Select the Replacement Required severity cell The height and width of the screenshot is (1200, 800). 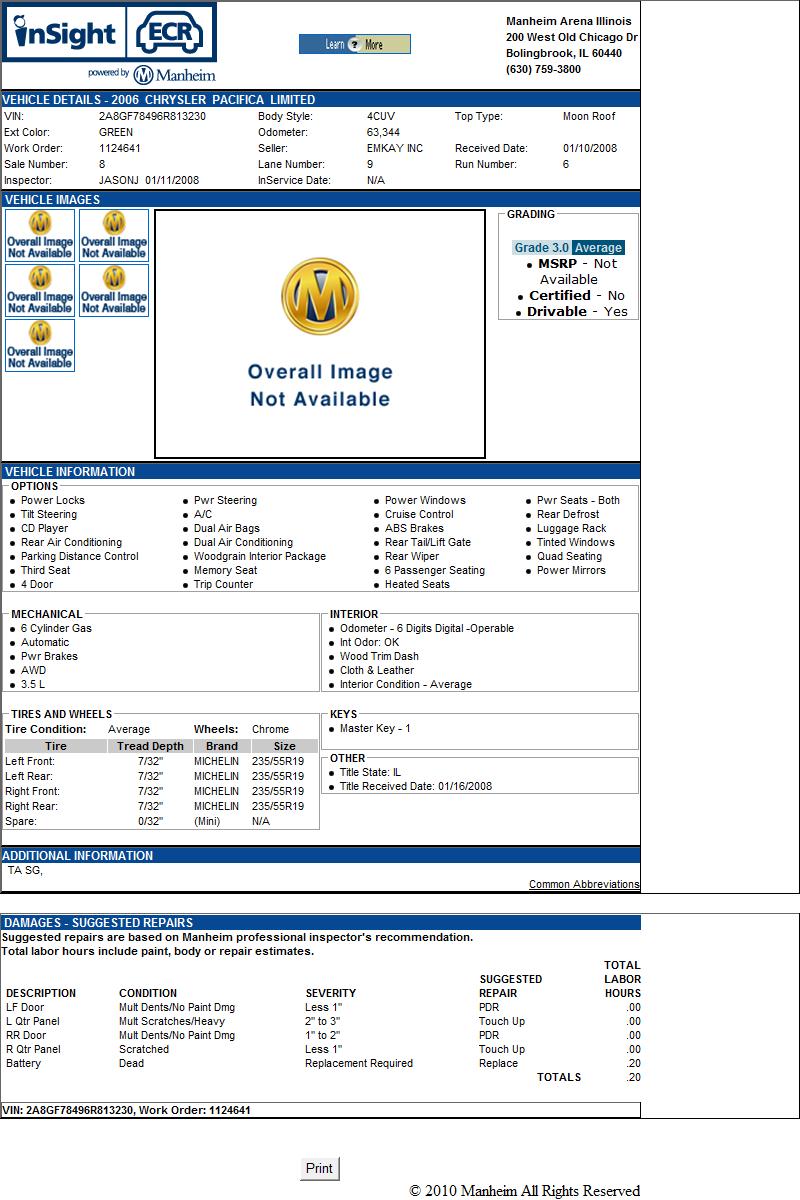(x=359, y=1063)
